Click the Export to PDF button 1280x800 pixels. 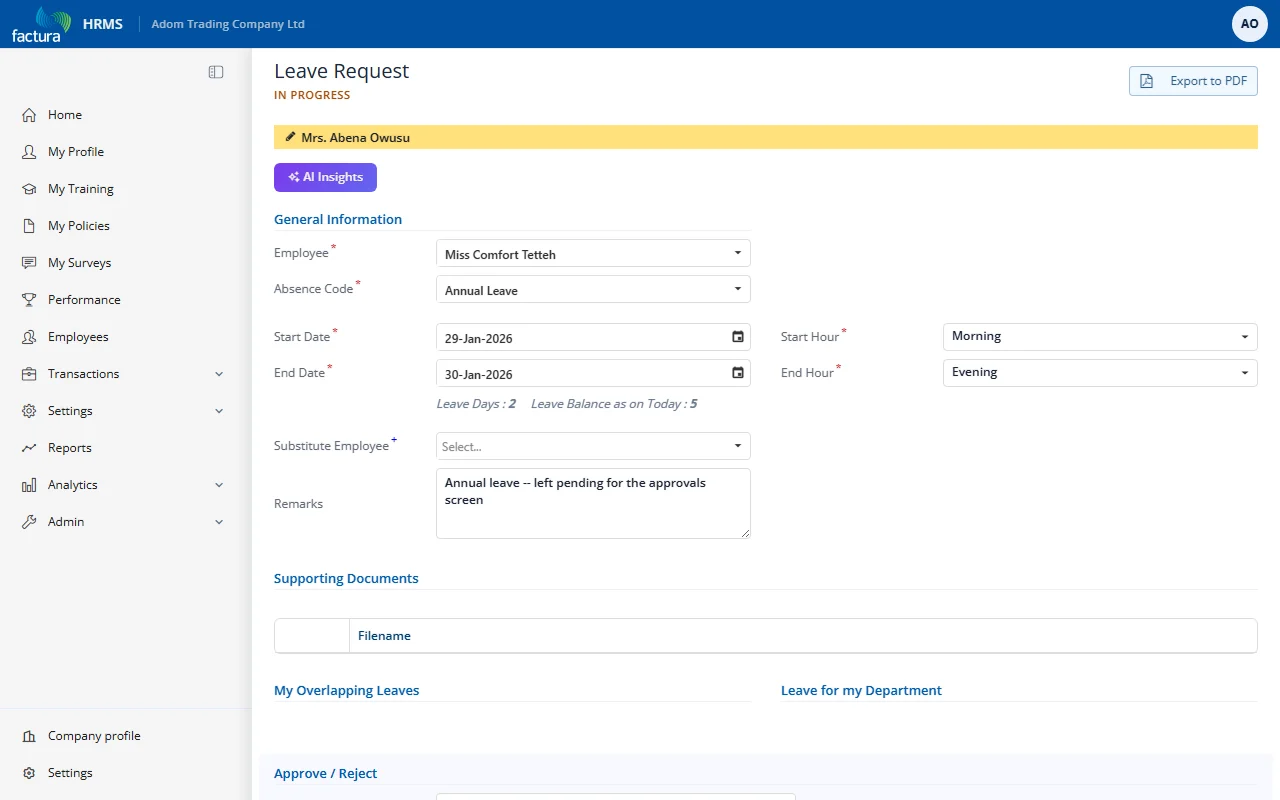[x=1193, y=81]
